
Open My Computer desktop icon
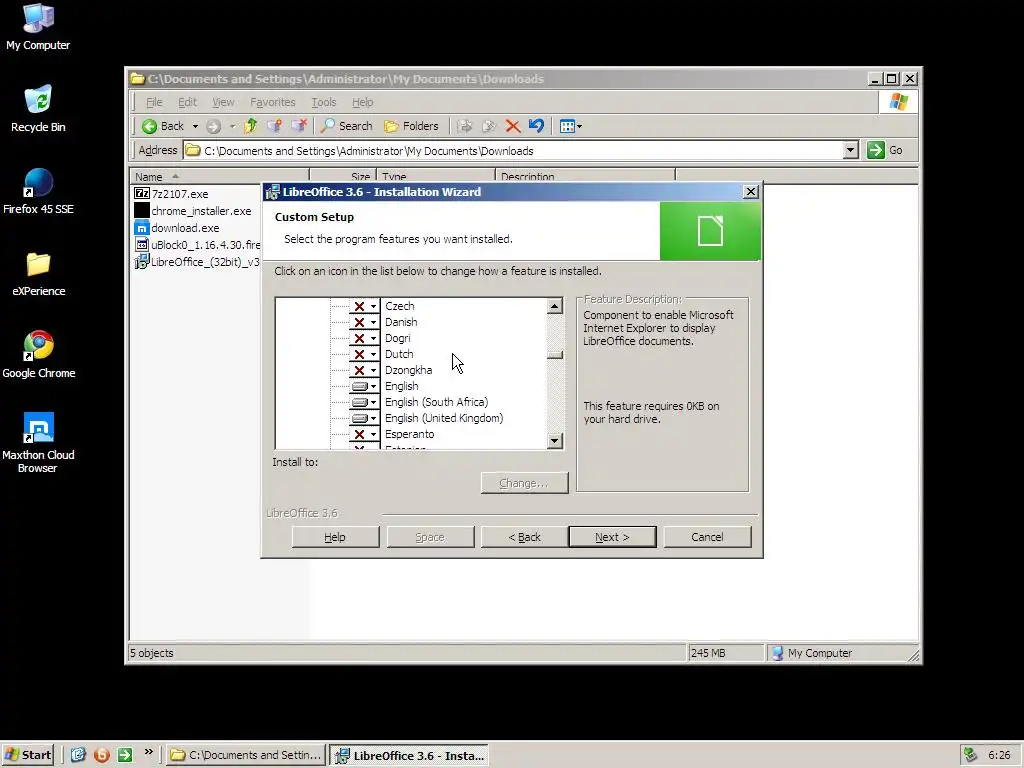(38, 27)
